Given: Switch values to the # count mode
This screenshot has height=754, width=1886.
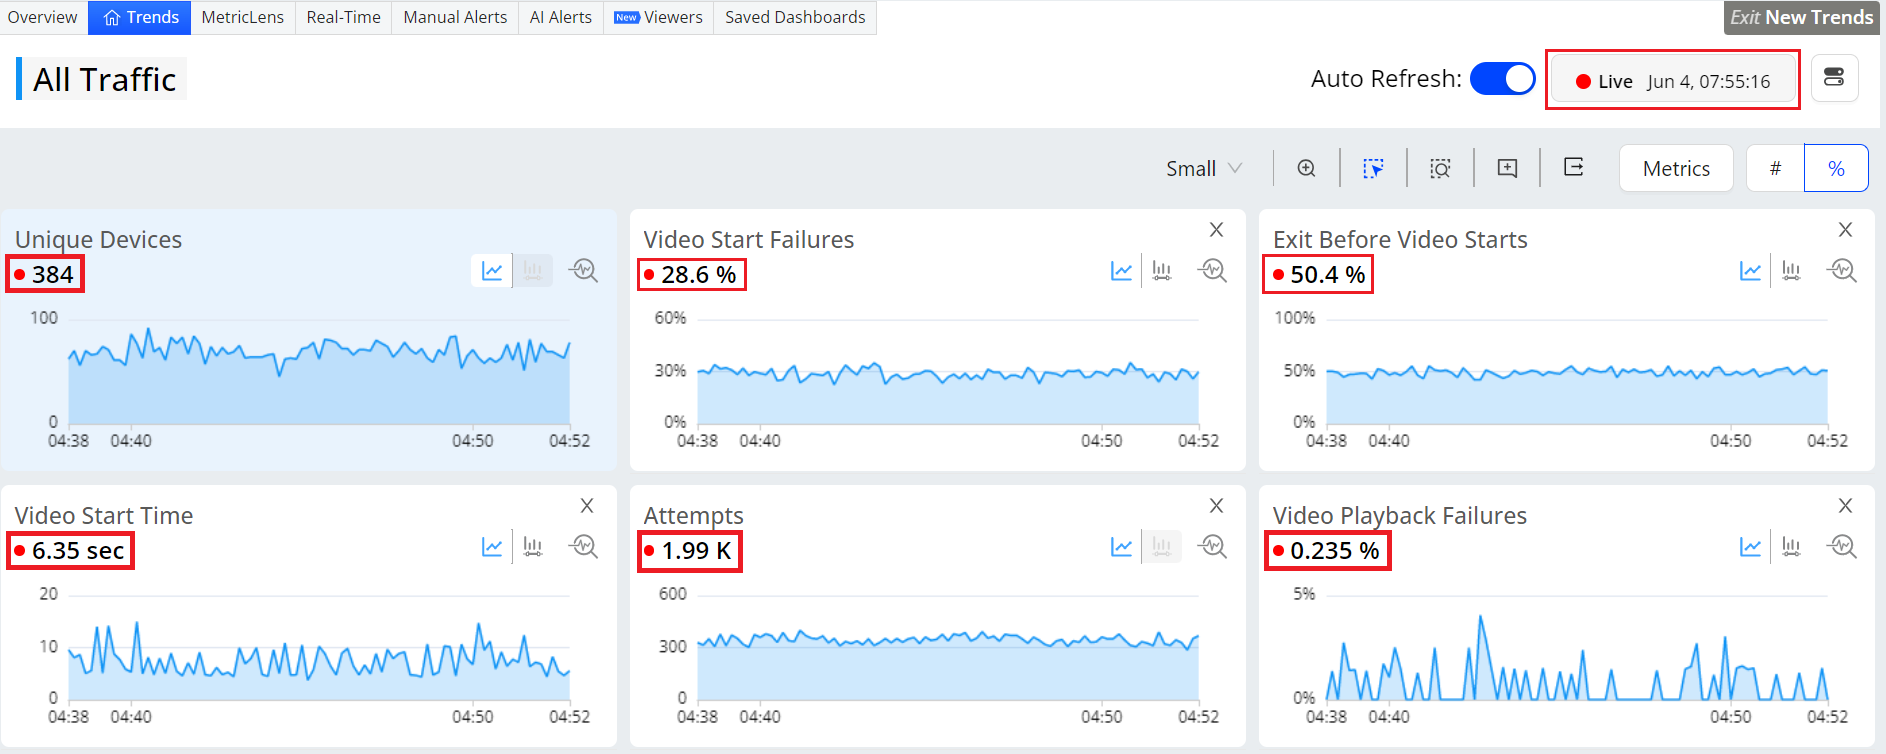Looking at the screenshot, I should click(x=1775, y=168).
